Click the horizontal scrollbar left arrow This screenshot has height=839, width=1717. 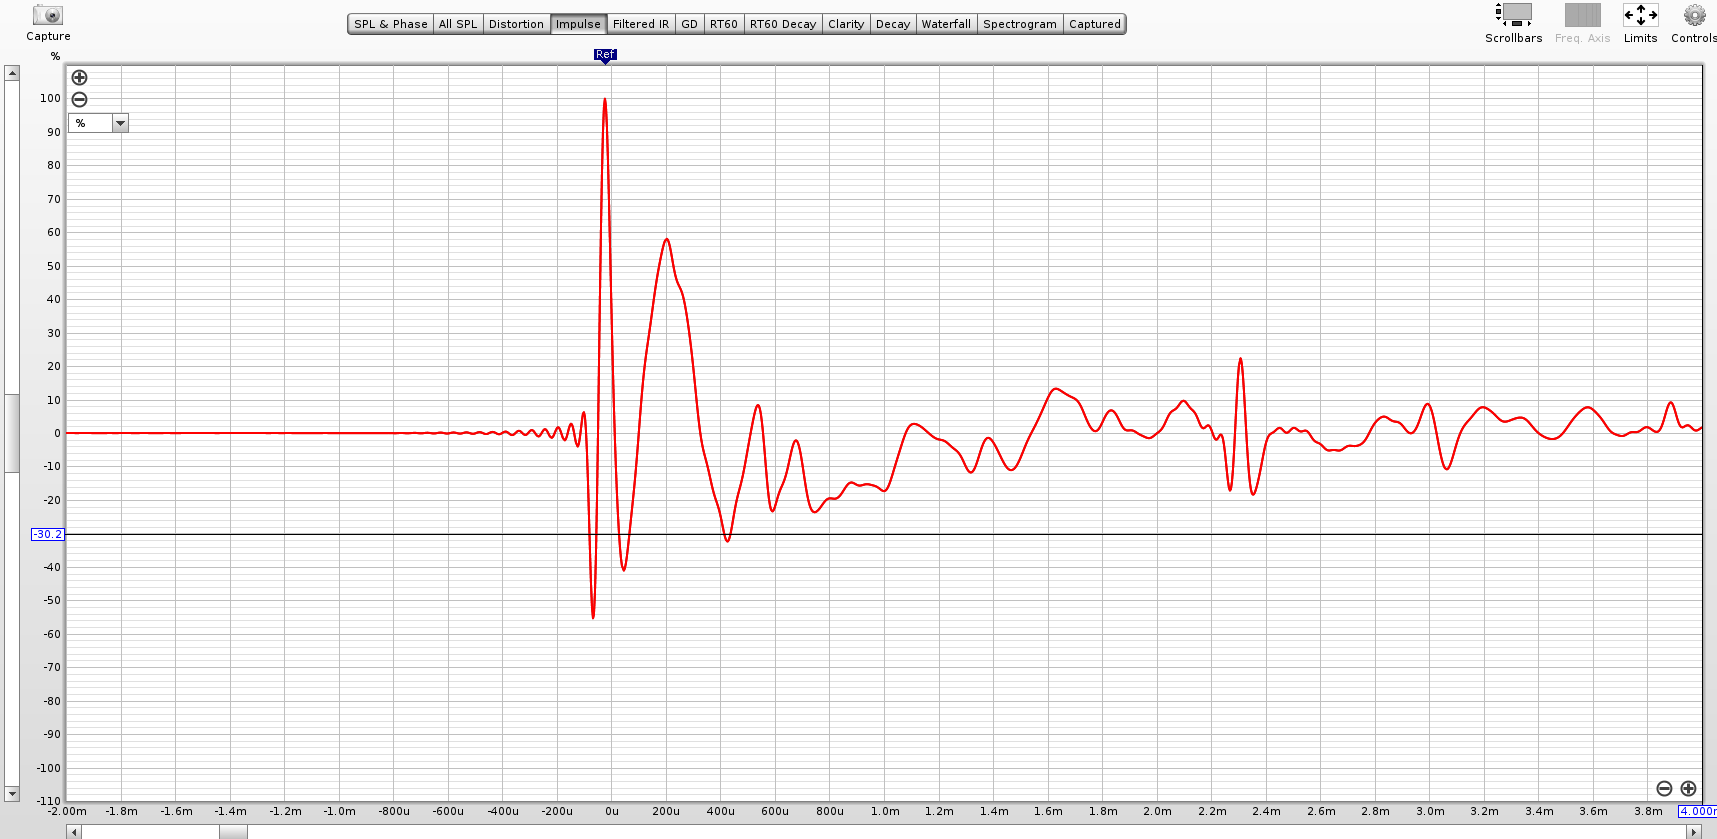click(74, 832)
